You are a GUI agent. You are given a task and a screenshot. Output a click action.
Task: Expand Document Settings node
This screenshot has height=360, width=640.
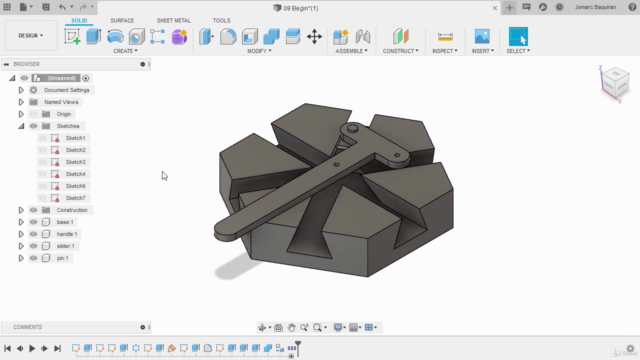coord(21,90)
